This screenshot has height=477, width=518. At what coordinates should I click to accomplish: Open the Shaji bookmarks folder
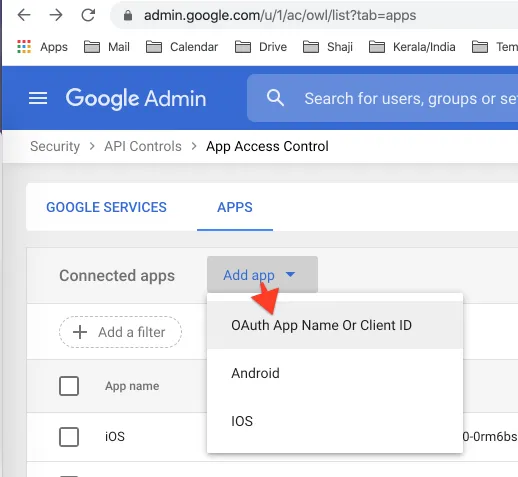pyautogui.click(x=328, y=47)
